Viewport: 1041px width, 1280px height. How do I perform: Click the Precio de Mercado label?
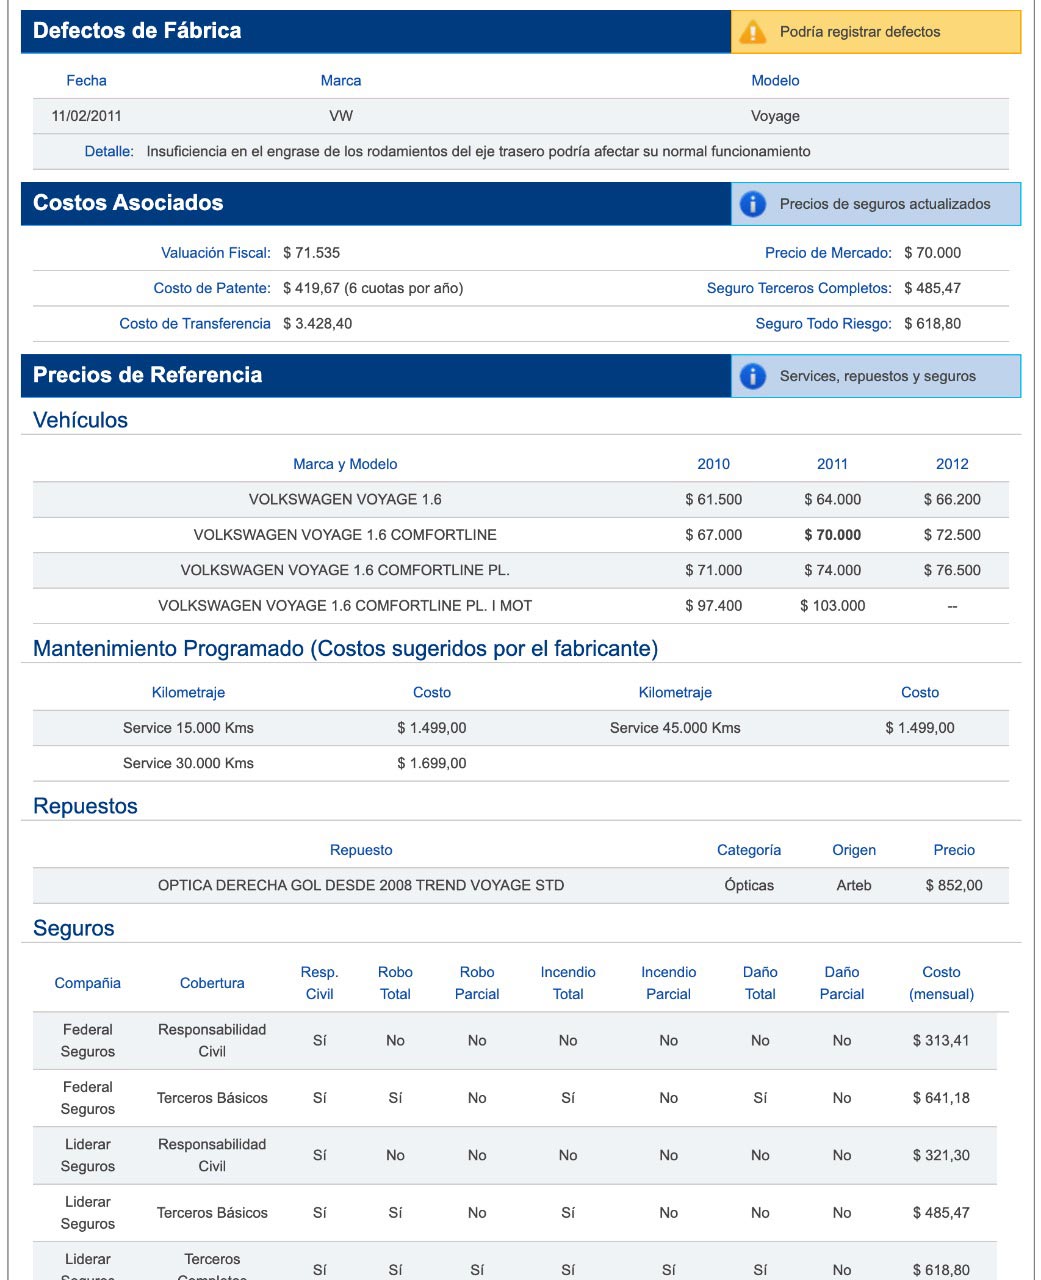(x=828, y=253)
